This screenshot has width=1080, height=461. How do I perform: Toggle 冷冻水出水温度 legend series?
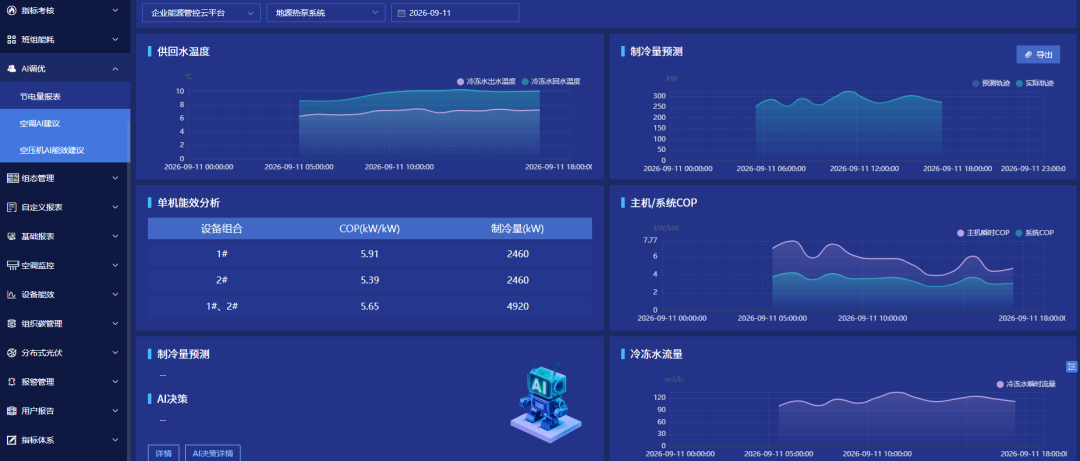click(x=486, y=81)
